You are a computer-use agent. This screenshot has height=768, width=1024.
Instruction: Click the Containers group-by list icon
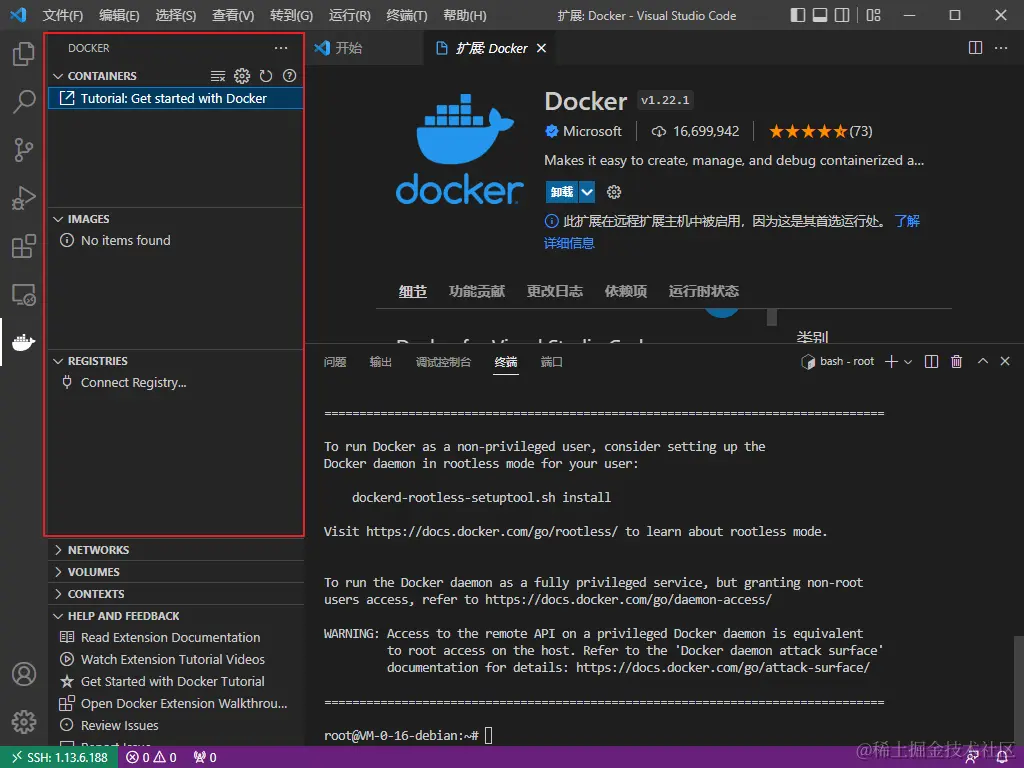(218, 76)
